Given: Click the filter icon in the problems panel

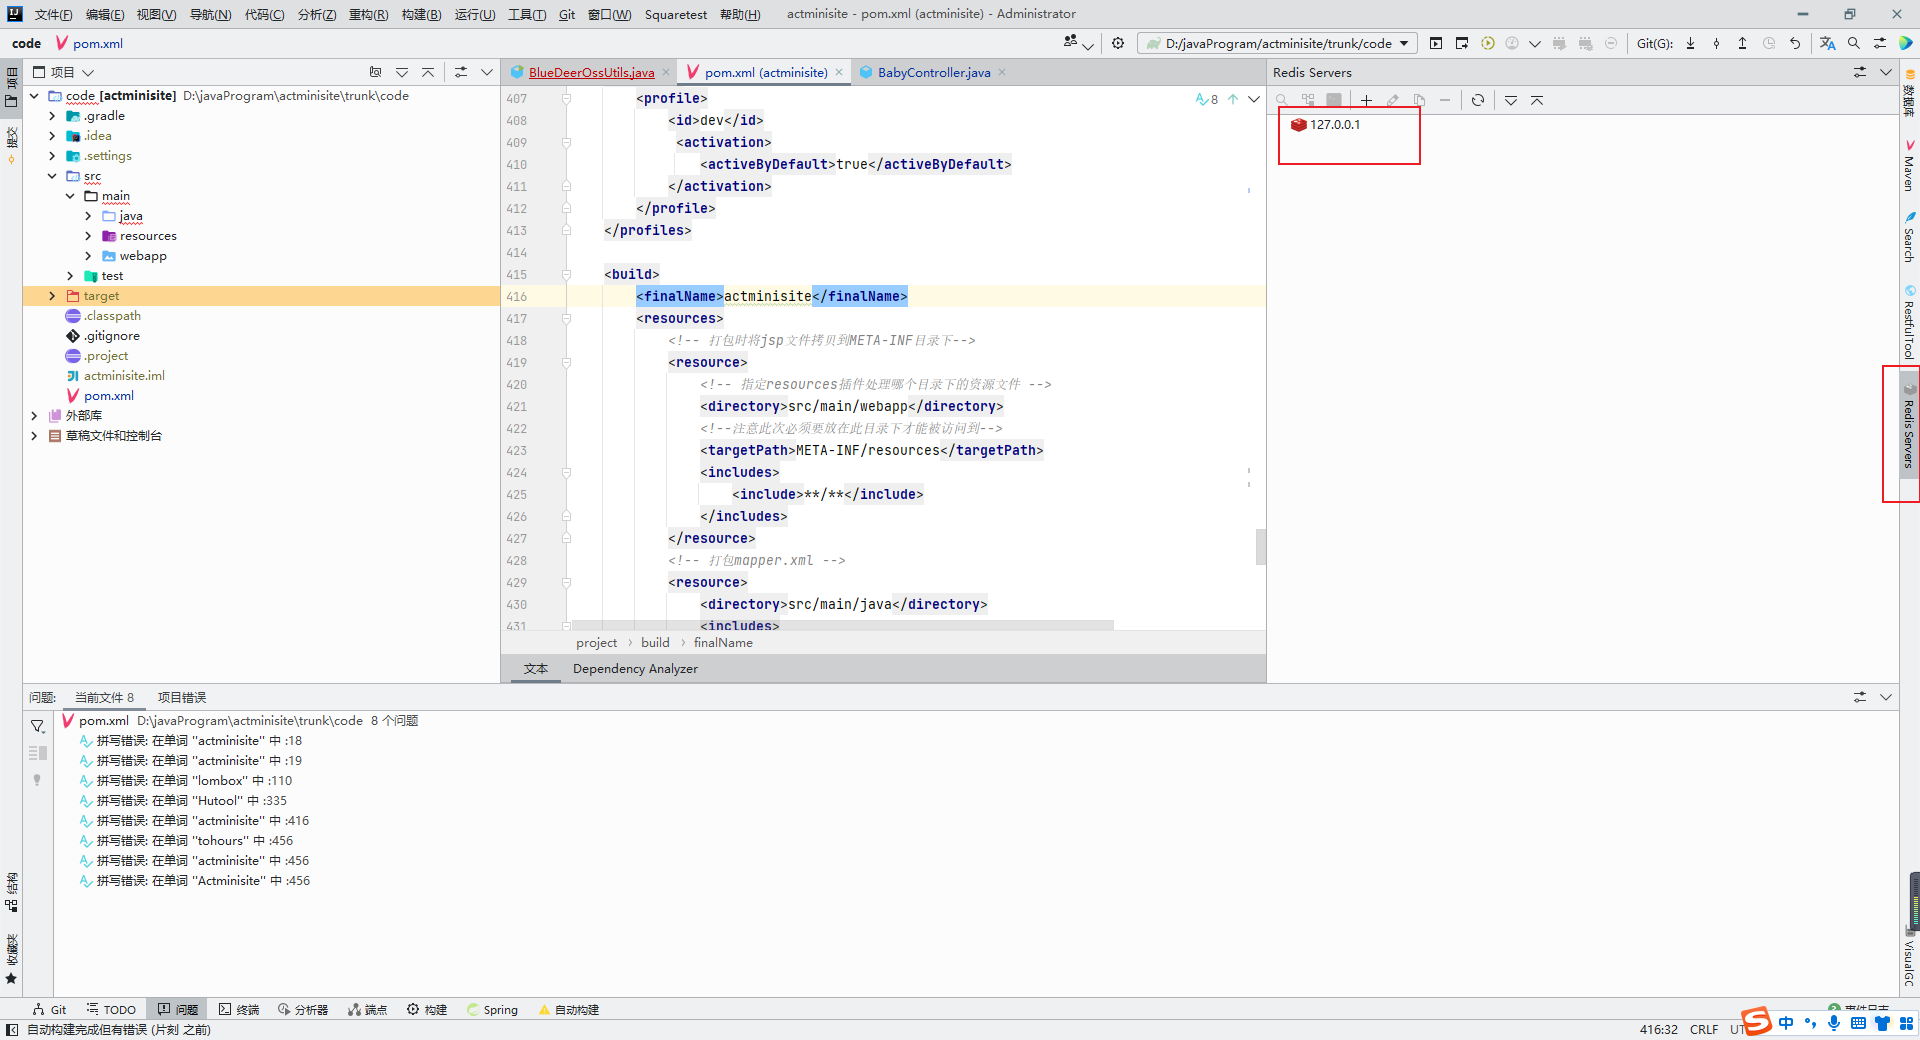Looking at the screenshot, I should (37, 726).
